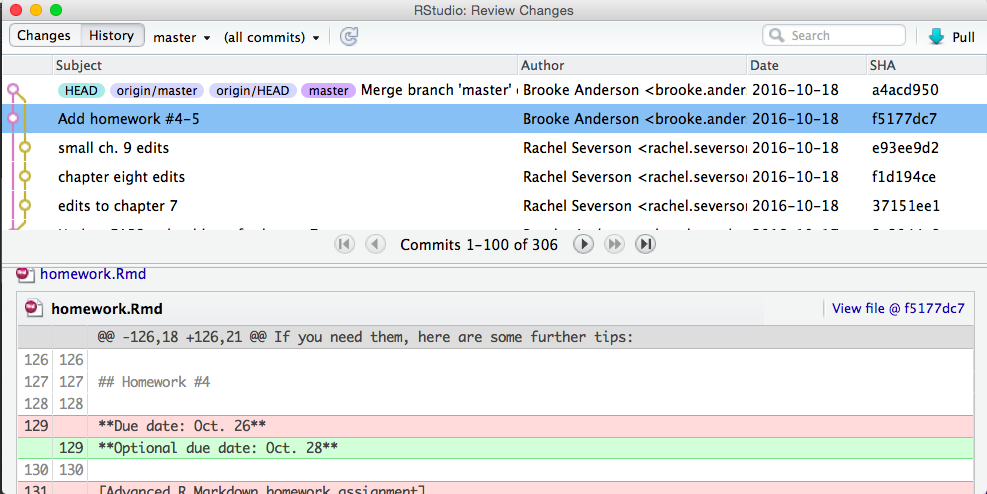This screenshot has width=987, height=494.
Task: Select the 'chapter eight edits' commit
Action: [x=121, y=177]
